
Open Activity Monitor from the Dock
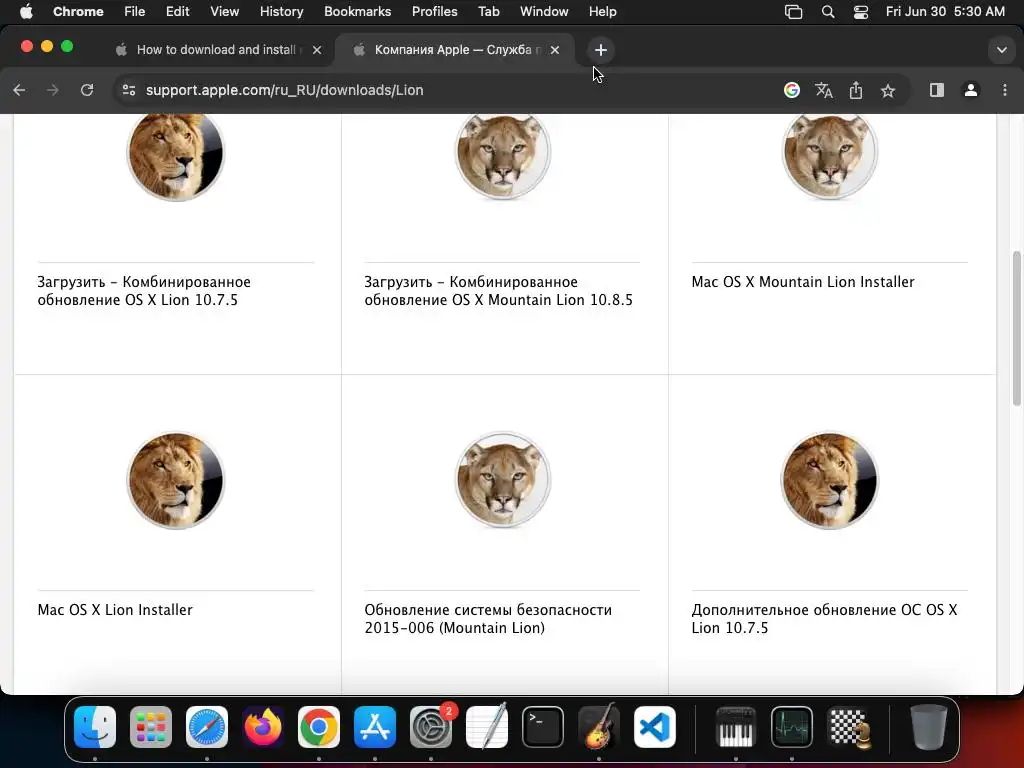pyautogui.click(x=792, y=727)
